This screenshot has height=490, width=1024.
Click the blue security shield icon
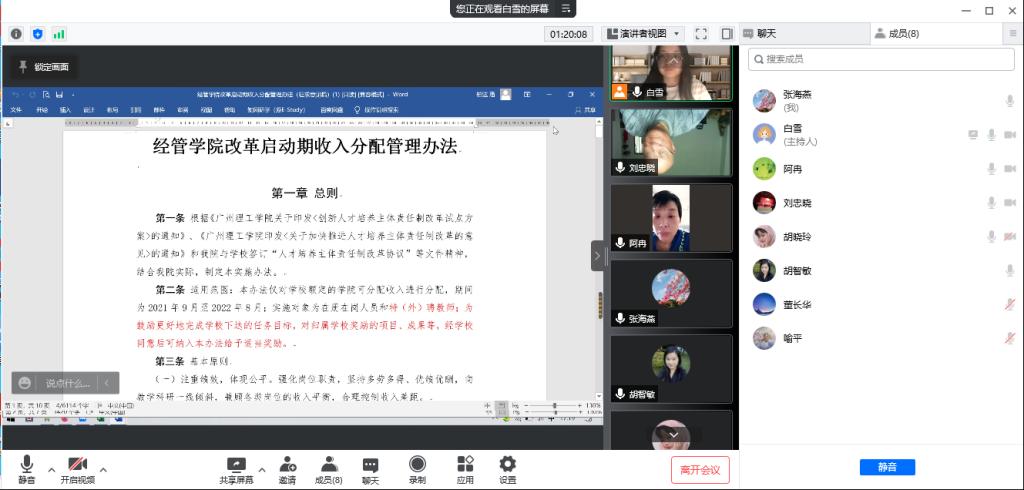pos(38,34)
